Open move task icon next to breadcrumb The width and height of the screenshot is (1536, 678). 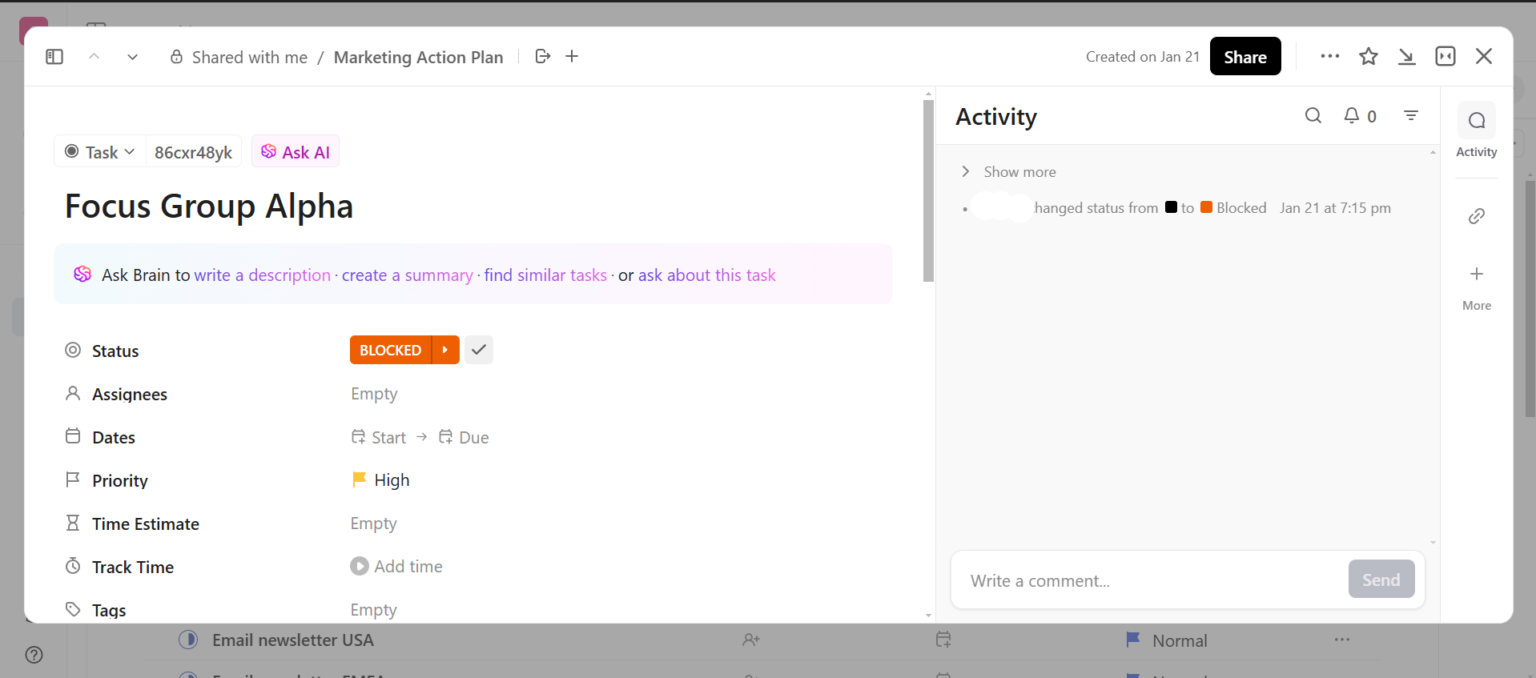coord(542,56)
